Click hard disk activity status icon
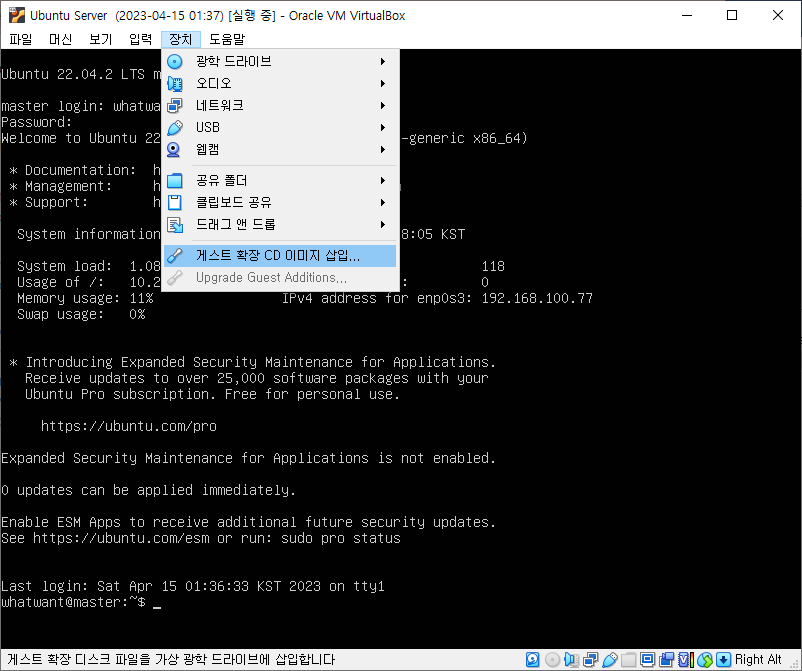The image size is (802, 671). tap(532, 660)
